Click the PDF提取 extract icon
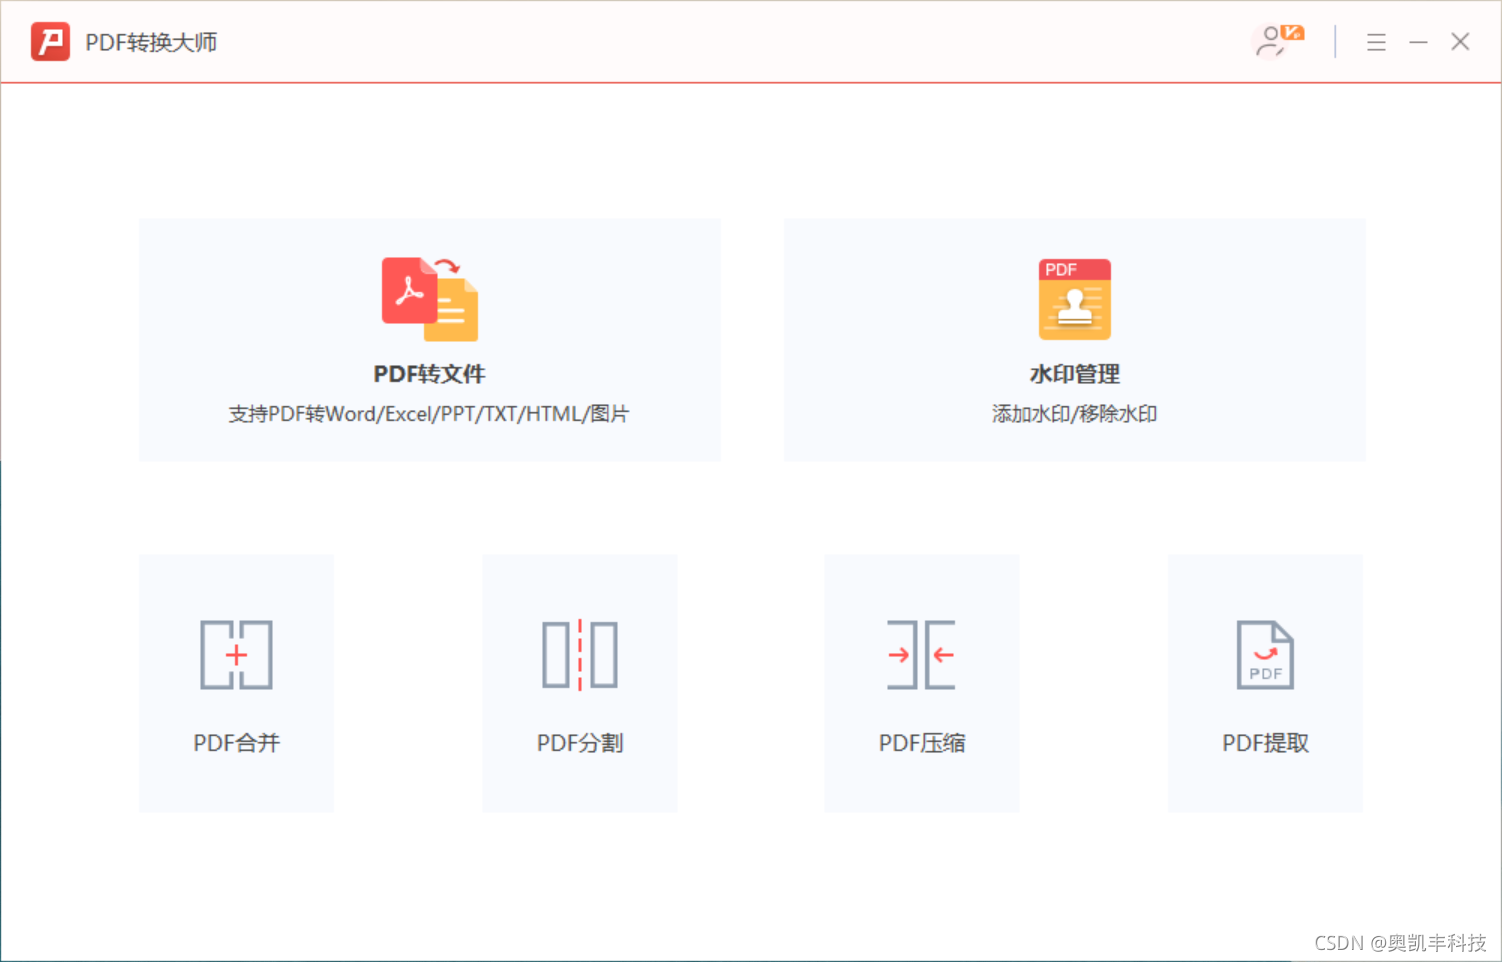This screenshot has width=1502, height=962. click(x=1264, y=655)
